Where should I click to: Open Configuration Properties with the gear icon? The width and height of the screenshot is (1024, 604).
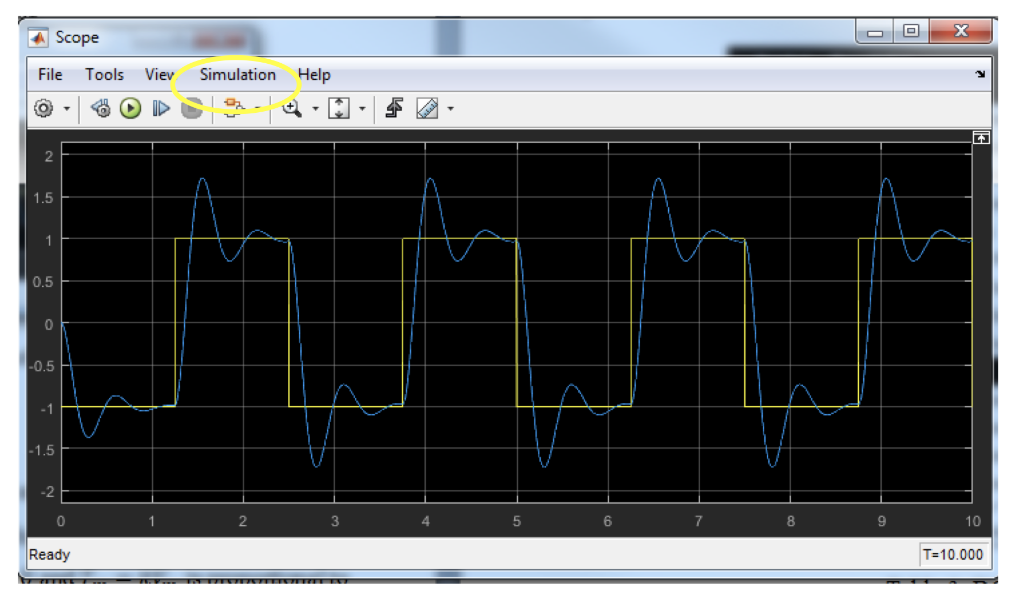click(x=45, y=108)
